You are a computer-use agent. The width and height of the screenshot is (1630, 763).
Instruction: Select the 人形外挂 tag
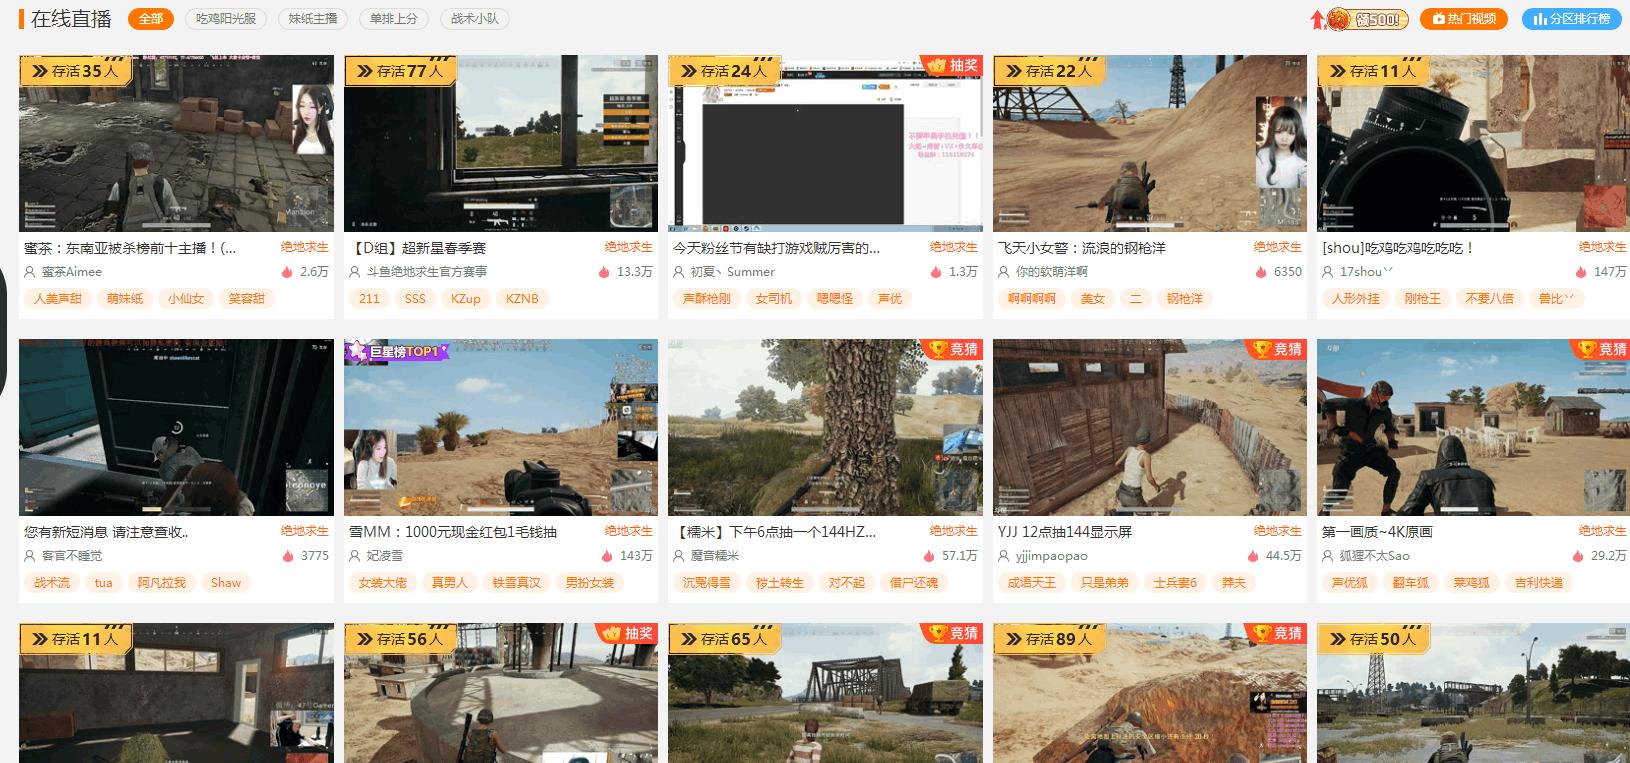pos(1356,299)
